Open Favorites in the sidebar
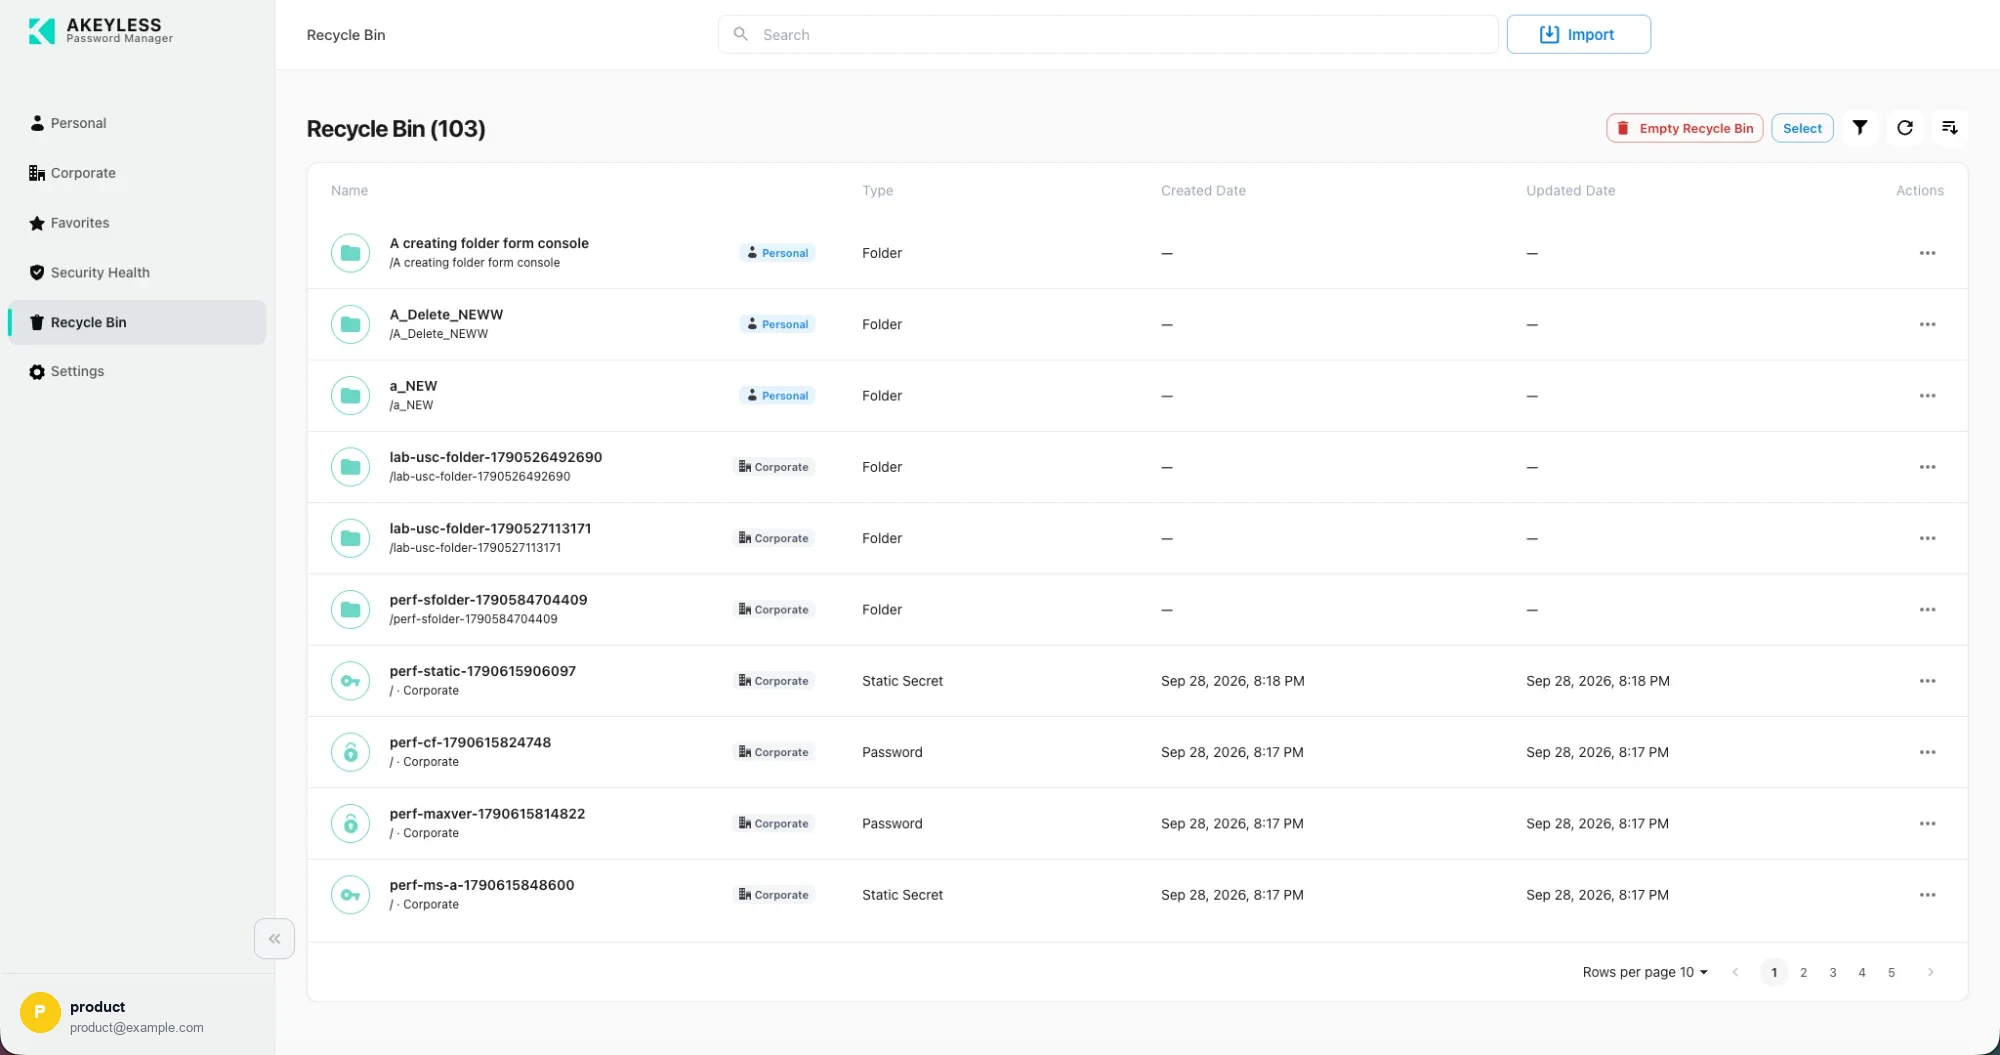 pyautogui.click(x=137, y=223)
